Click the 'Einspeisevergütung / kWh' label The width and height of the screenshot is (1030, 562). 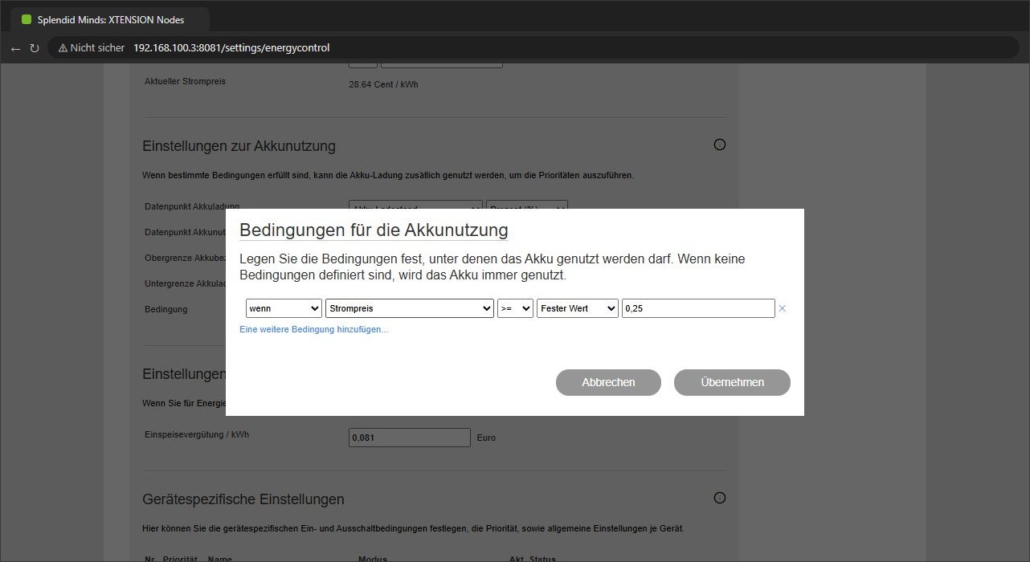[196, 435]
